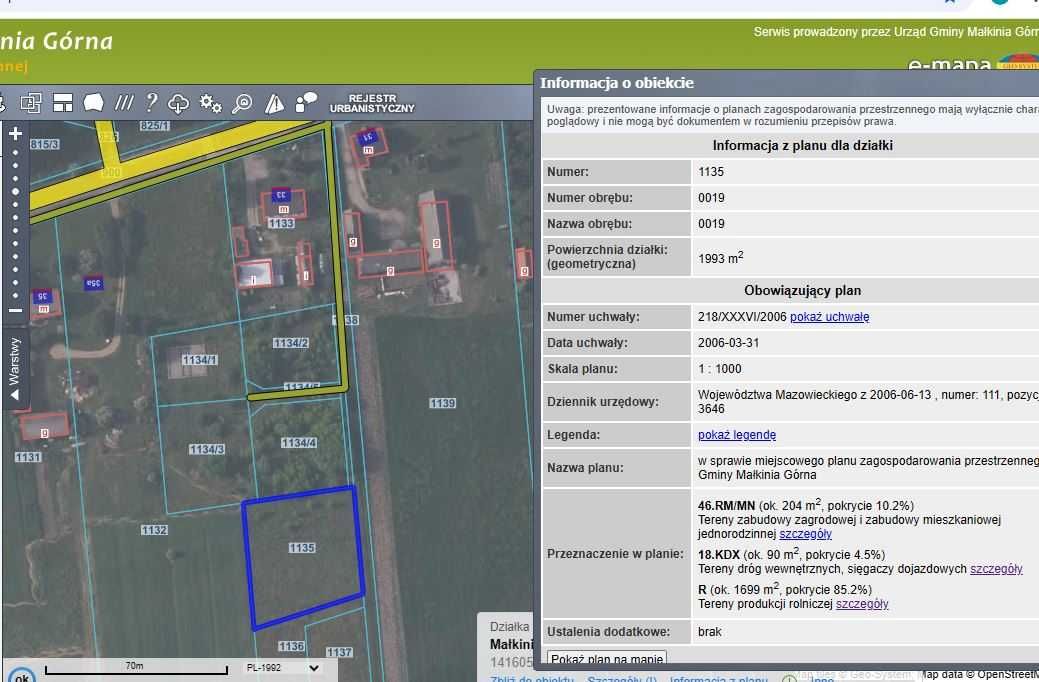Click the resolution number 218/XXXVI/2006
Viewport: 1039px width, 682px height.
click(x=742, y=317)
